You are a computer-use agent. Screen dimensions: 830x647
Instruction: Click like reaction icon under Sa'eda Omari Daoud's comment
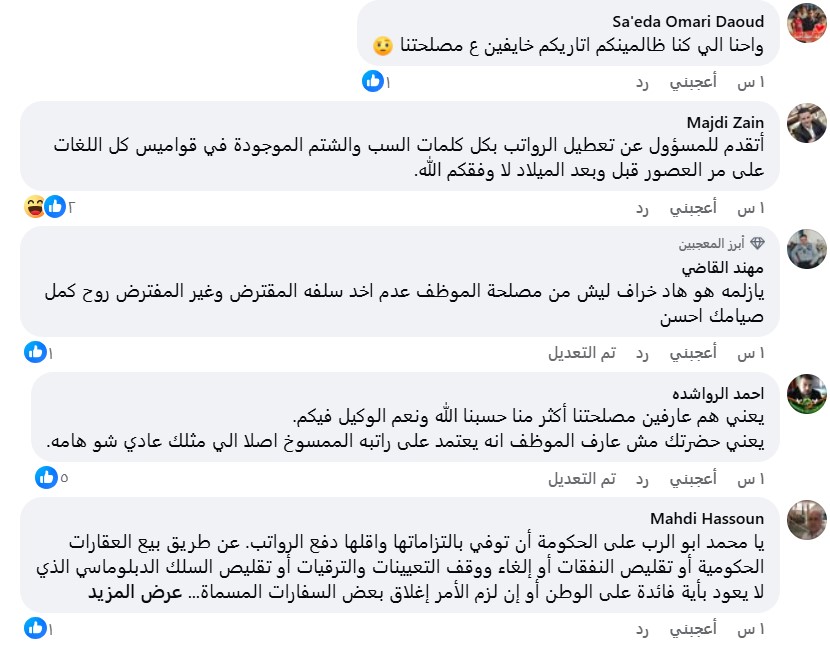click(373, 81)
